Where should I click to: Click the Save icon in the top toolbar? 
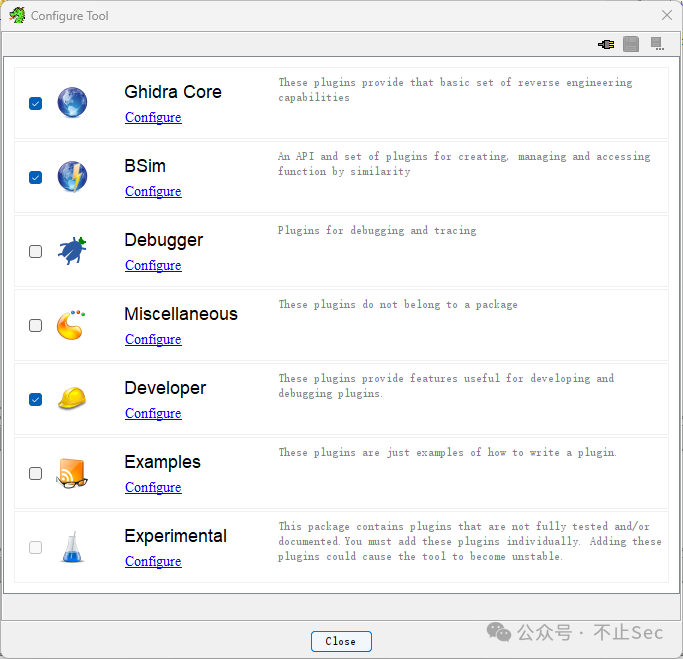point(631,44)
